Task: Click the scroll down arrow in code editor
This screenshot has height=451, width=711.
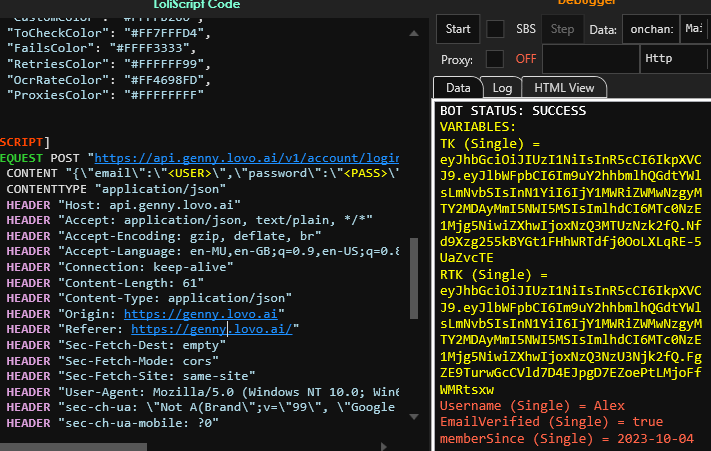Action: click(414, 417)
